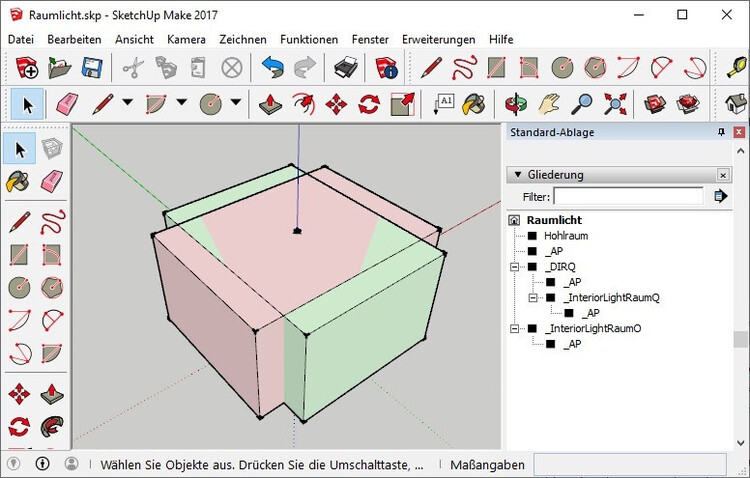Save the model with the floppy disk icon
The image size is (750, 478).
[x=92, y=67]
